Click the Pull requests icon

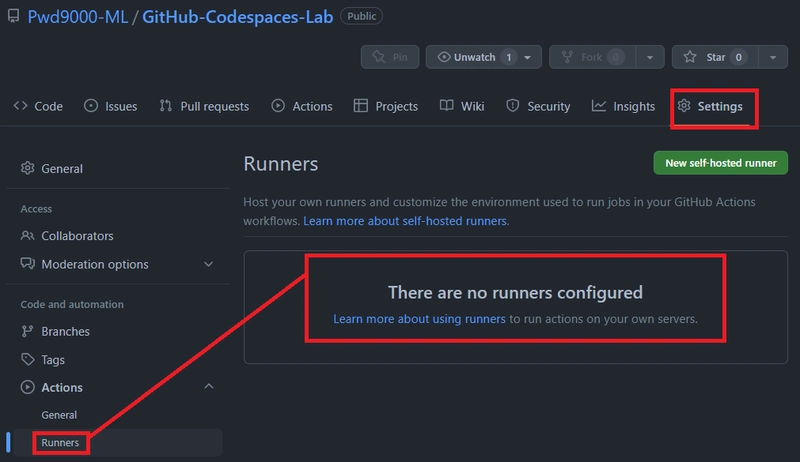(x=165, y=106)
